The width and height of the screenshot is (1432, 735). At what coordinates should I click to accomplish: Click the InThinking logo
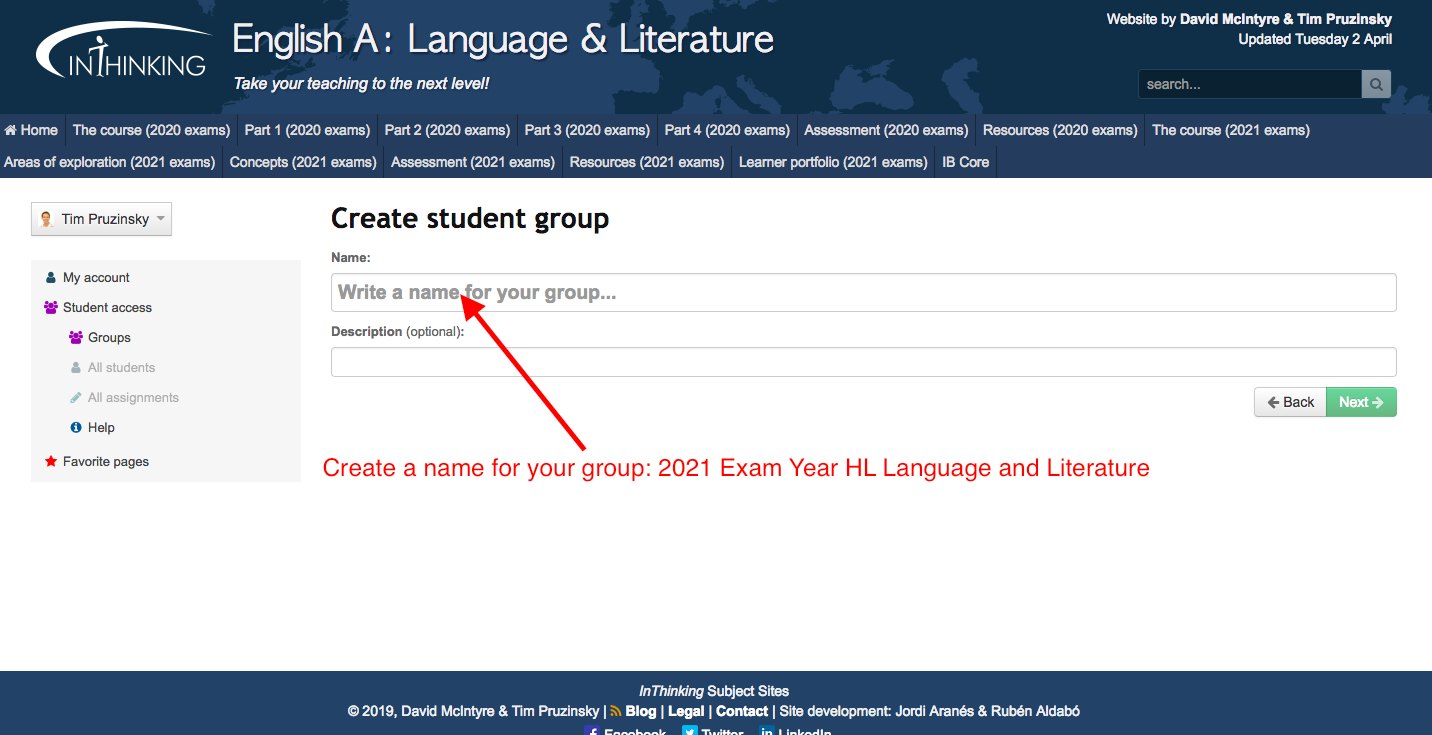pyautogui.click(x=124, y=54)
